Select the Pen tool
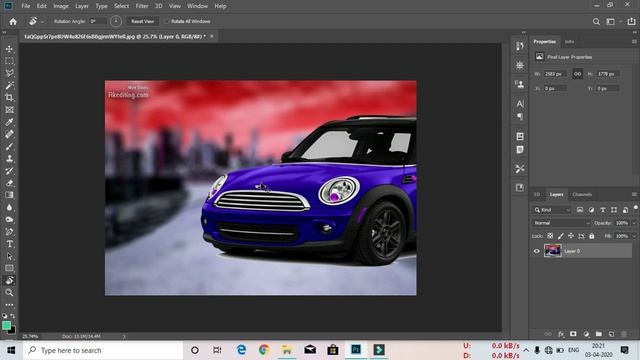The image size is (640, 360). [9, 232]
